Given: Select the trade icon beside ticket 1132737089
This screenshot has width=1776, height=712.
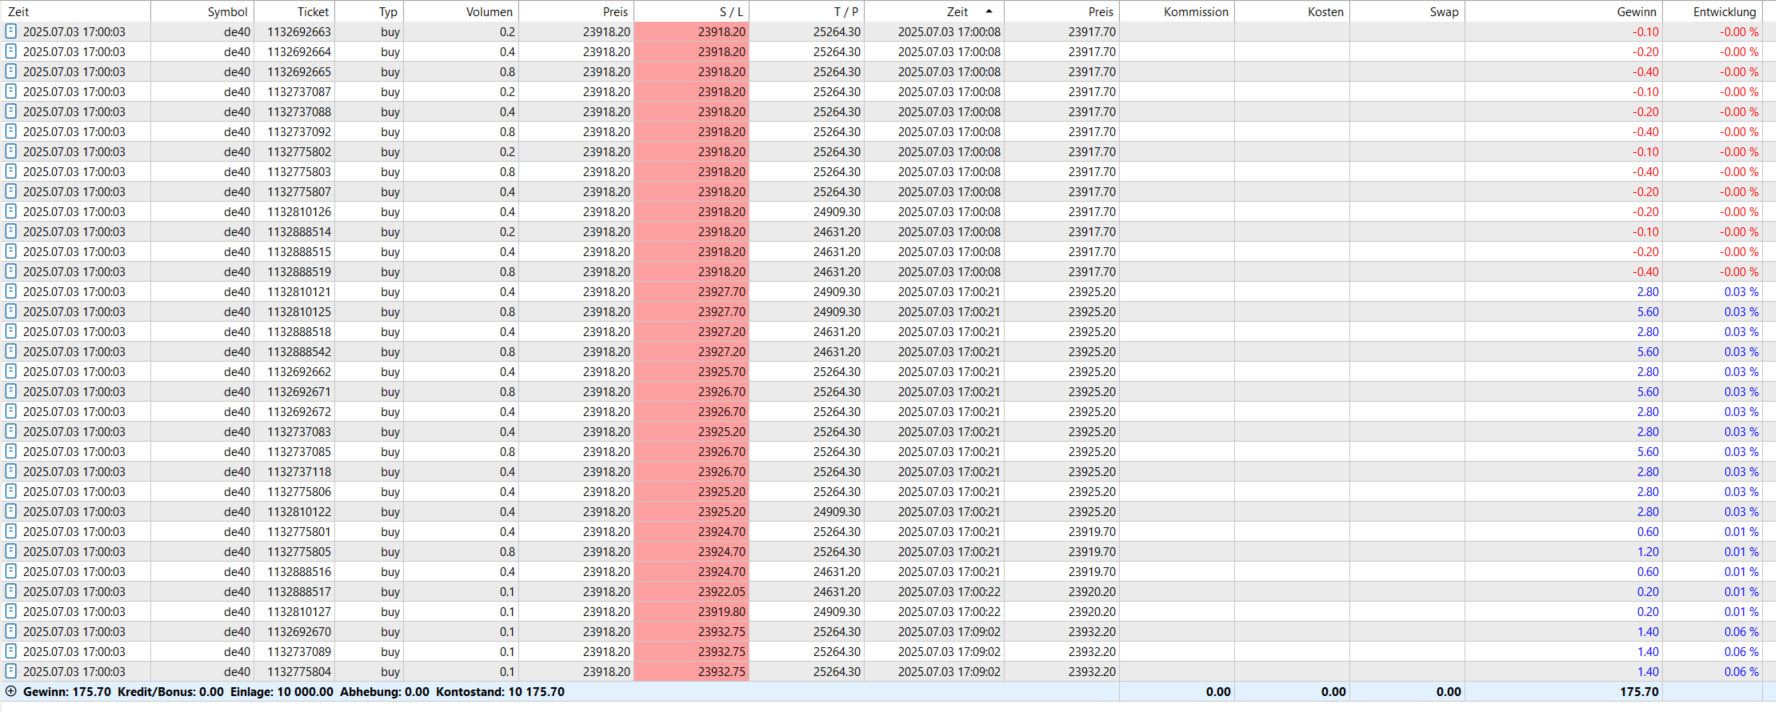Looking at the screenshot, I should pyautogui.click(x=11, y=651).
